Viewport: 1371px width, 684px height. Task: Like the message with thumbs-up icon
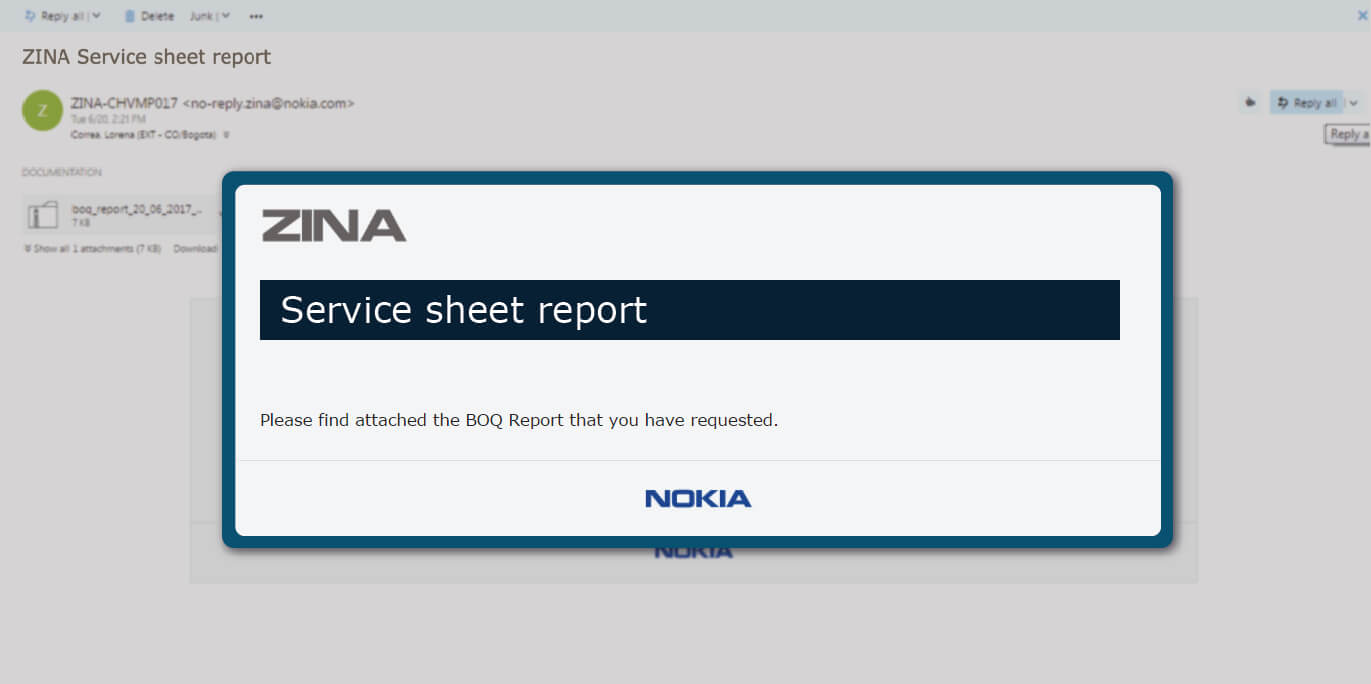(1249, 103)
